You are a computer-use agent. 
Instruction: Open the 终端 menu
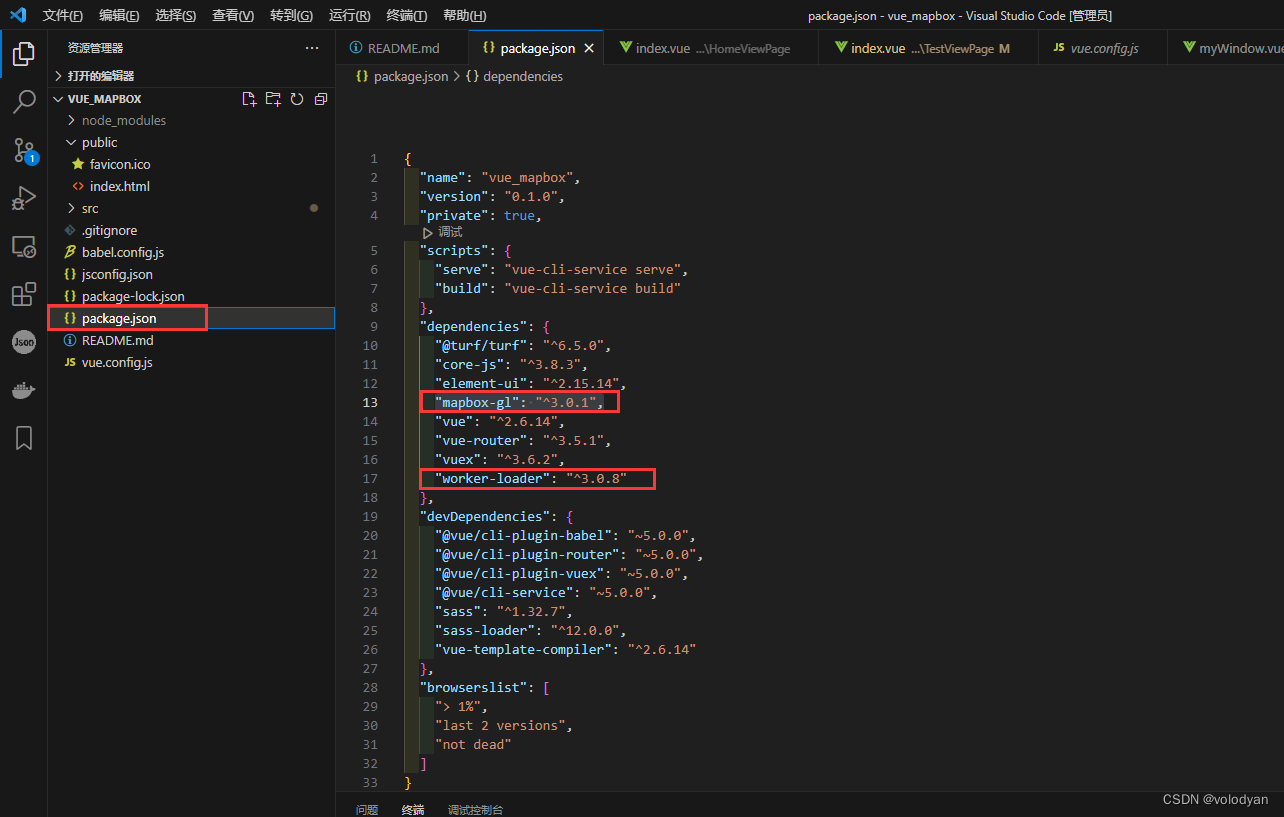coord(407,15)
